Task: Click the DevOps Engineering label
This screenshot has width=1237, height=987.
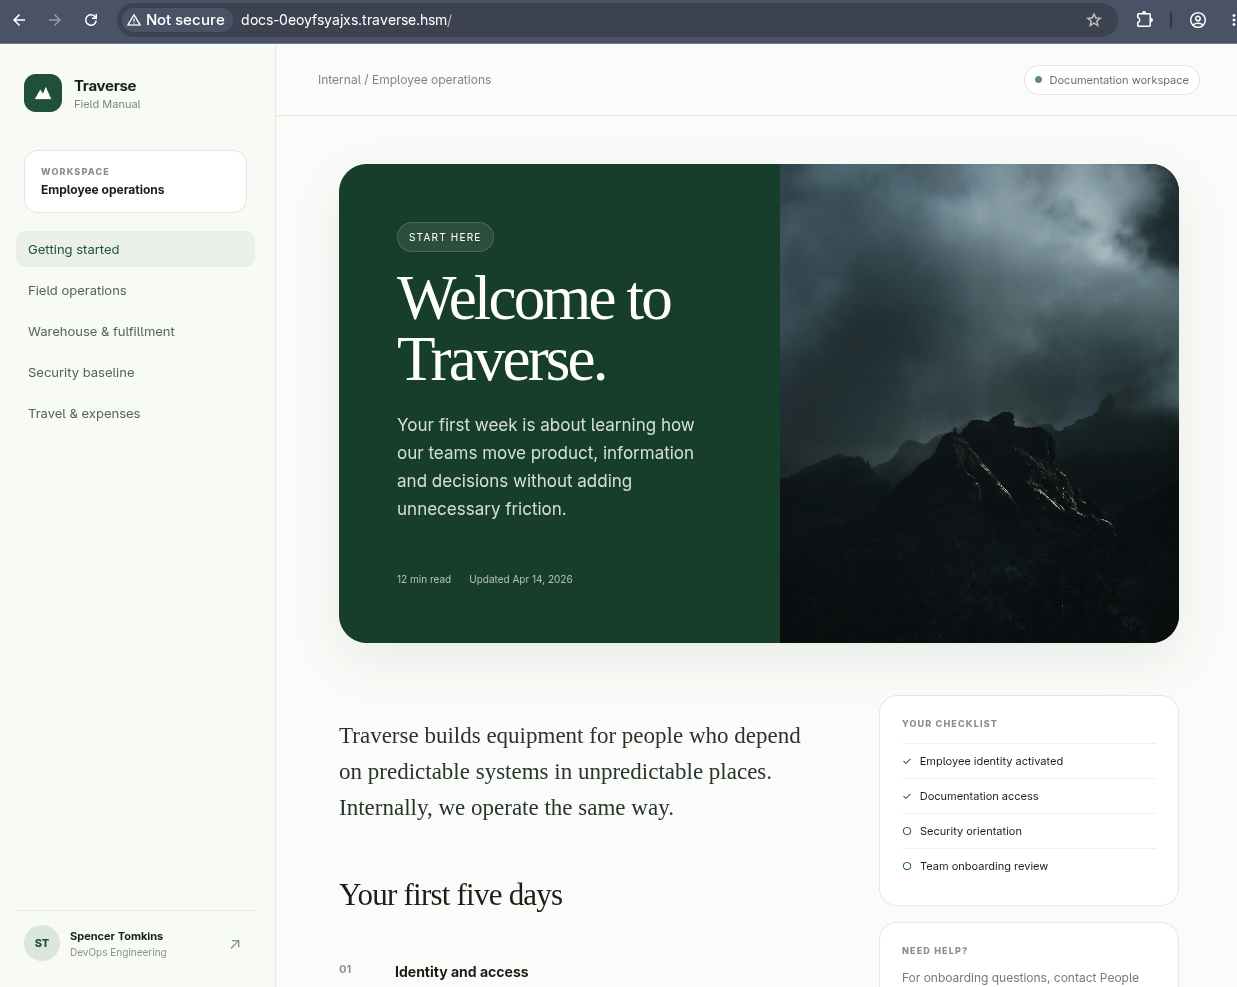Action: [x=118, y=952]
